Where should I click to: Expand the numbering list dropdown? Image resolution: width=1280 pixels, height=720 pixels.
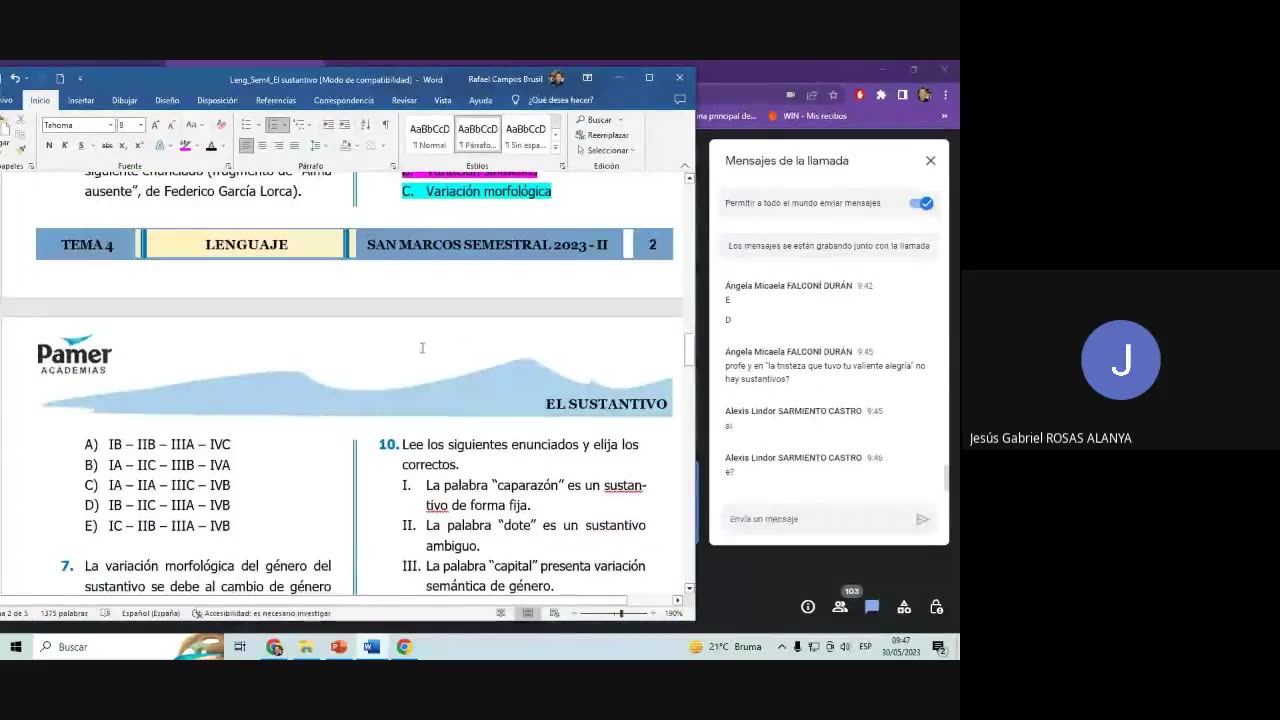click(x=284, y=125)
